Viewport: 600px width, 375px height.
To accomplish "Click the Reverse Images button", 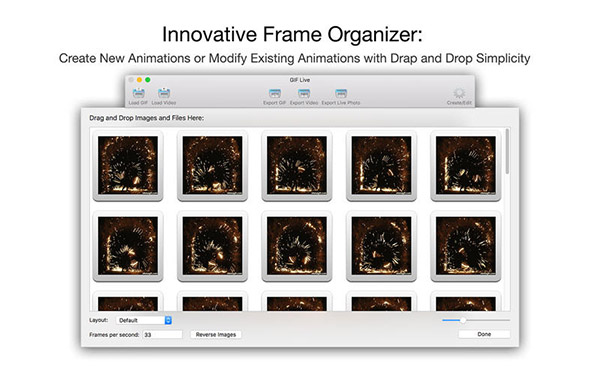I will point(216,334).
